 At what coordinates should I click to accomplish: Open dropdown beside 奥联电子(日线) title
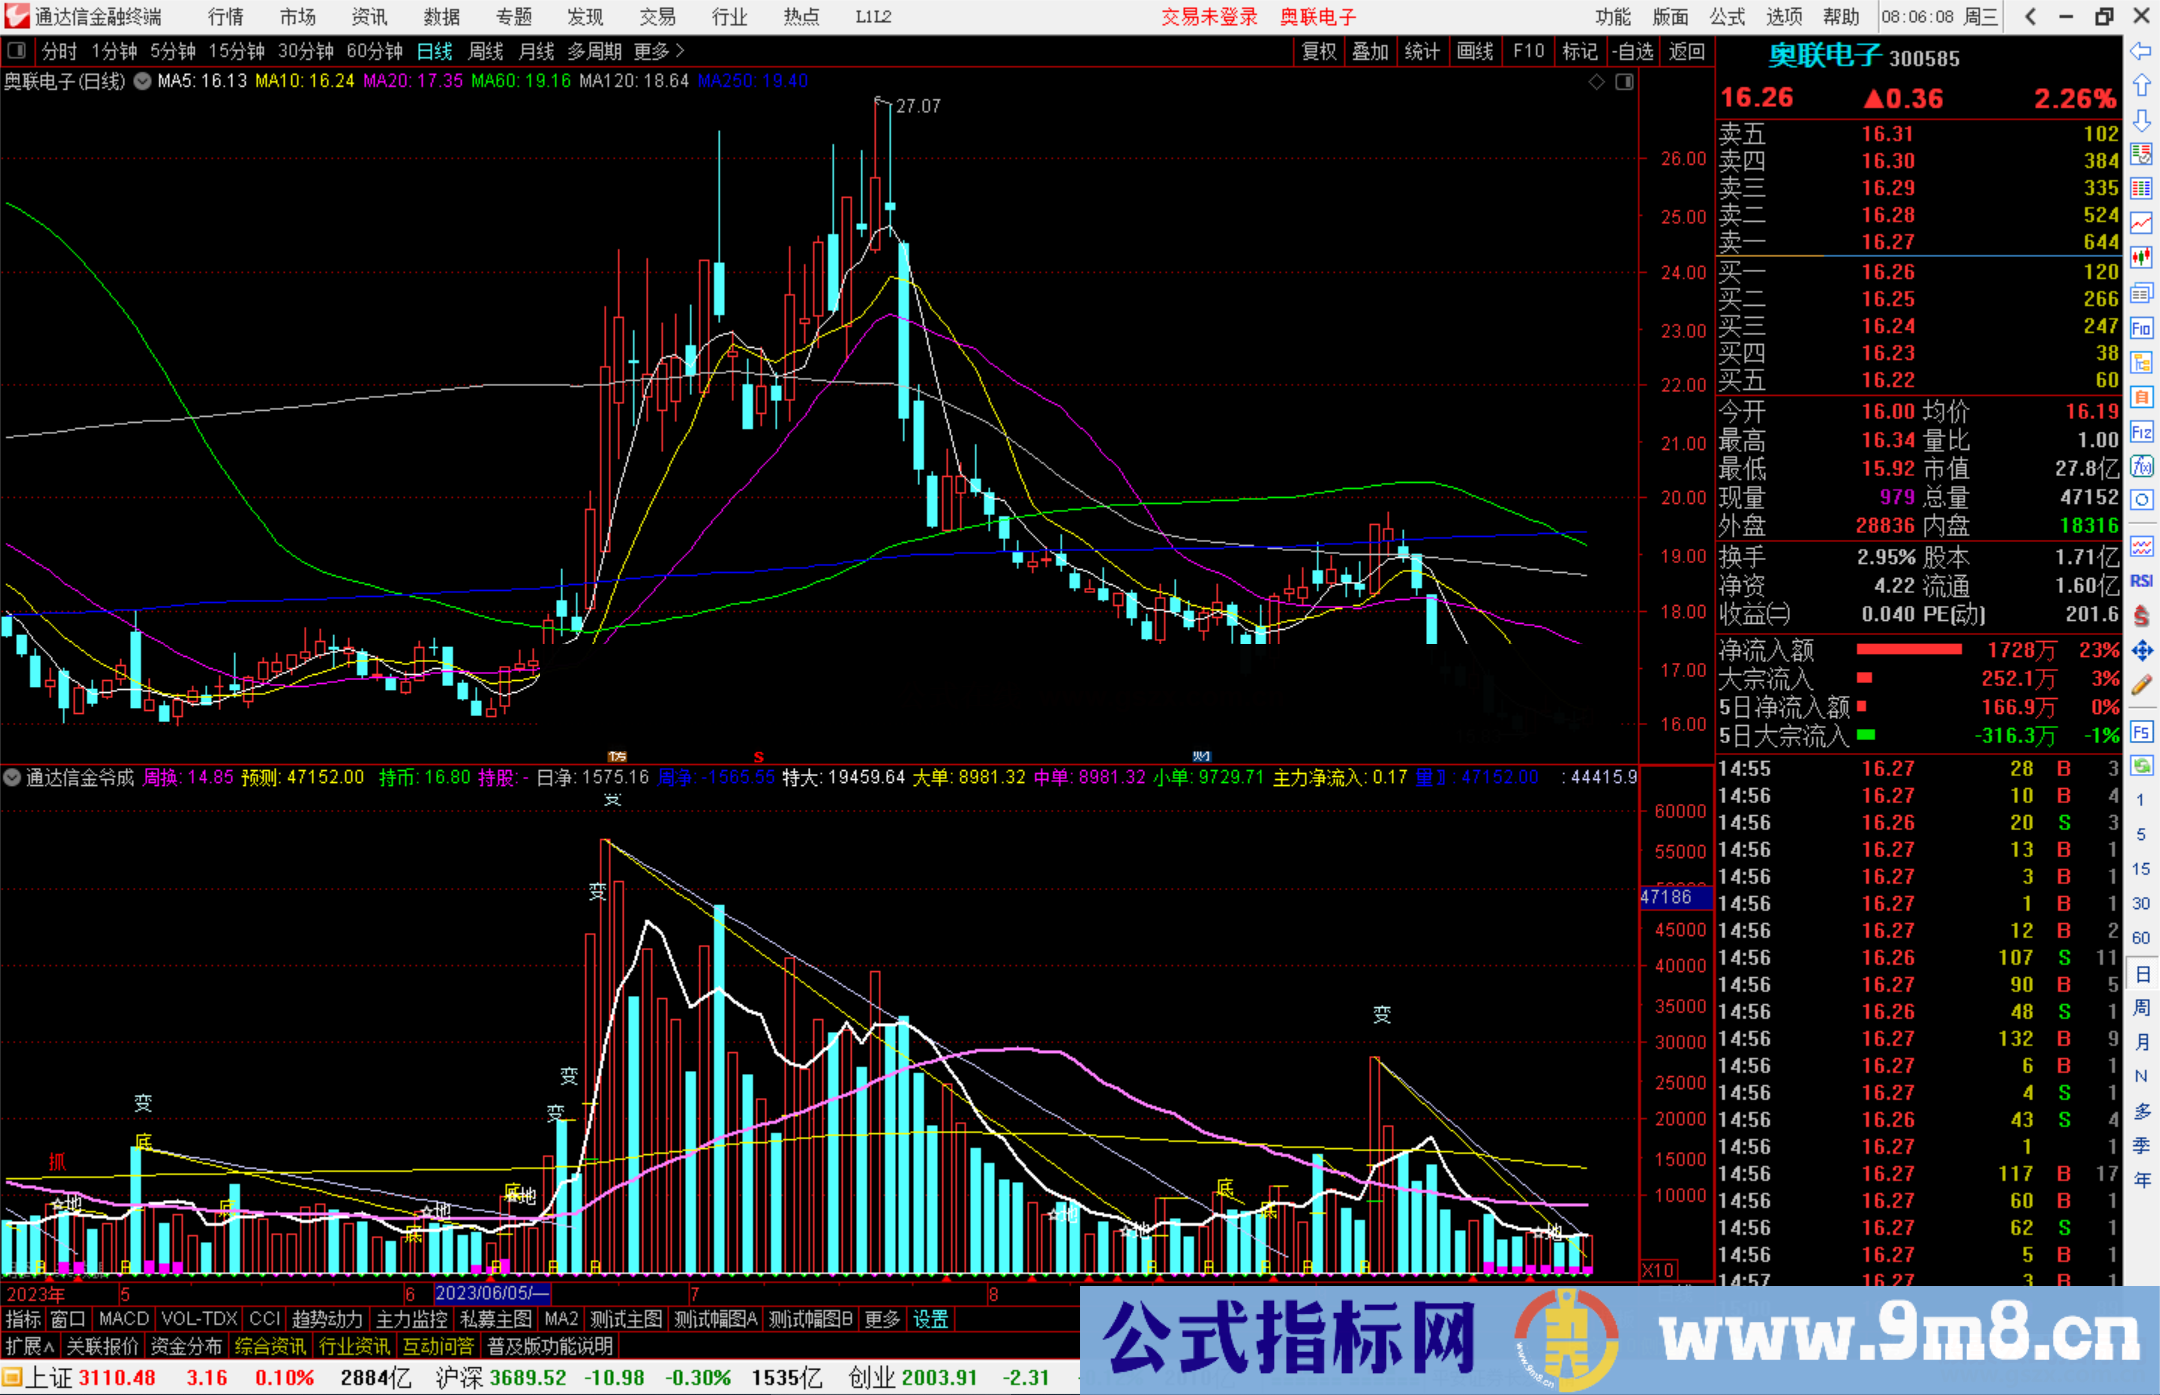pyautogui.click(x=143, y=81)
